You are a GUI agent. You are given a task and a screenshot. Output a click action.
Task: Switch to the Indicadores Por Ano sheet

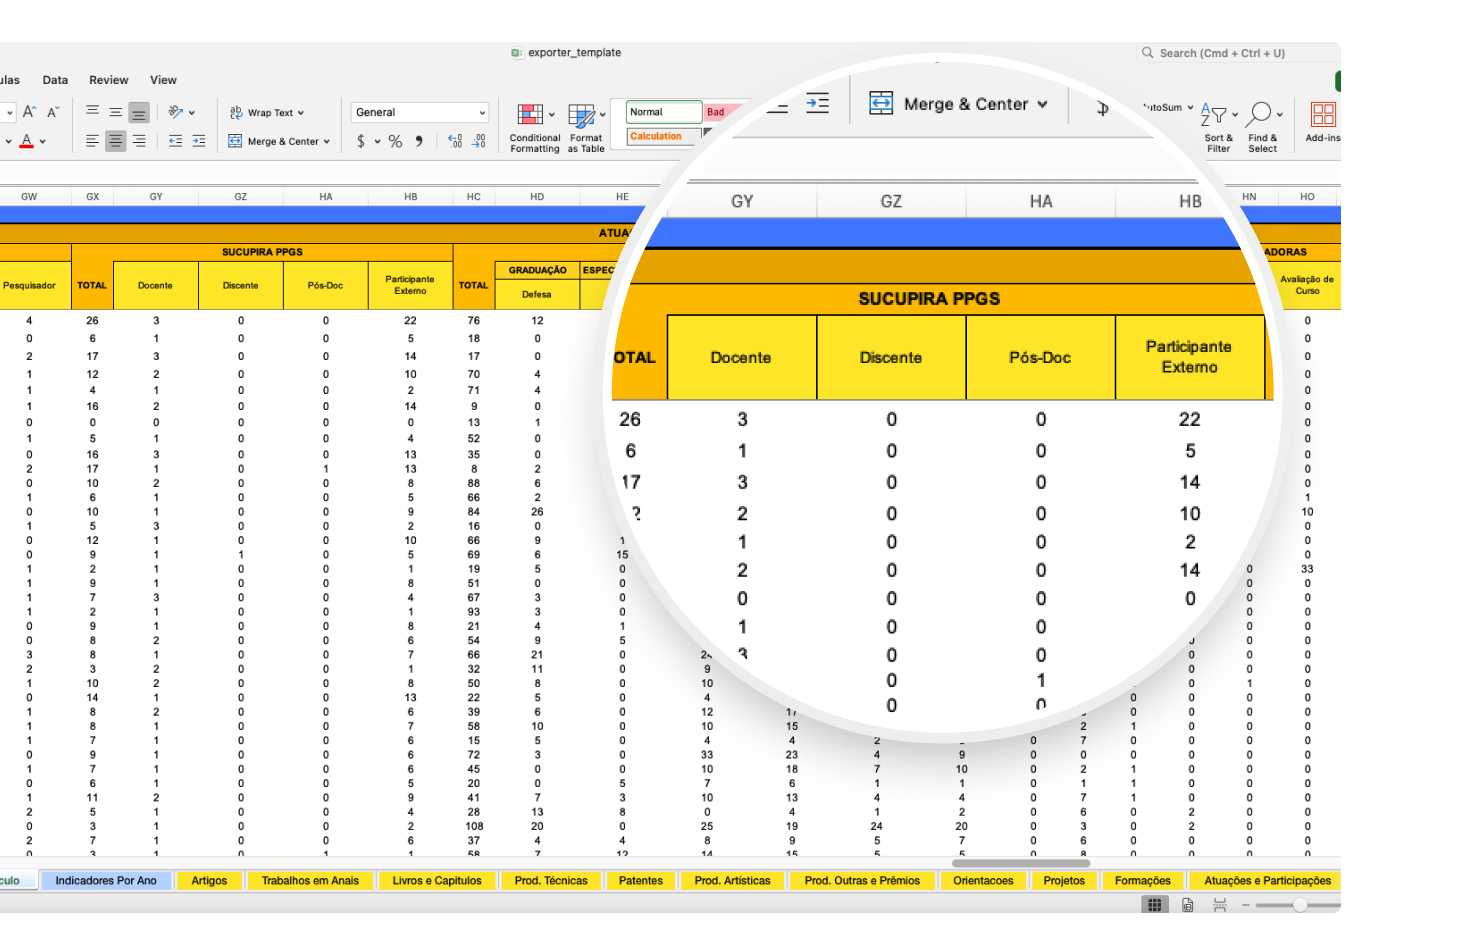(x=106, y=881)
